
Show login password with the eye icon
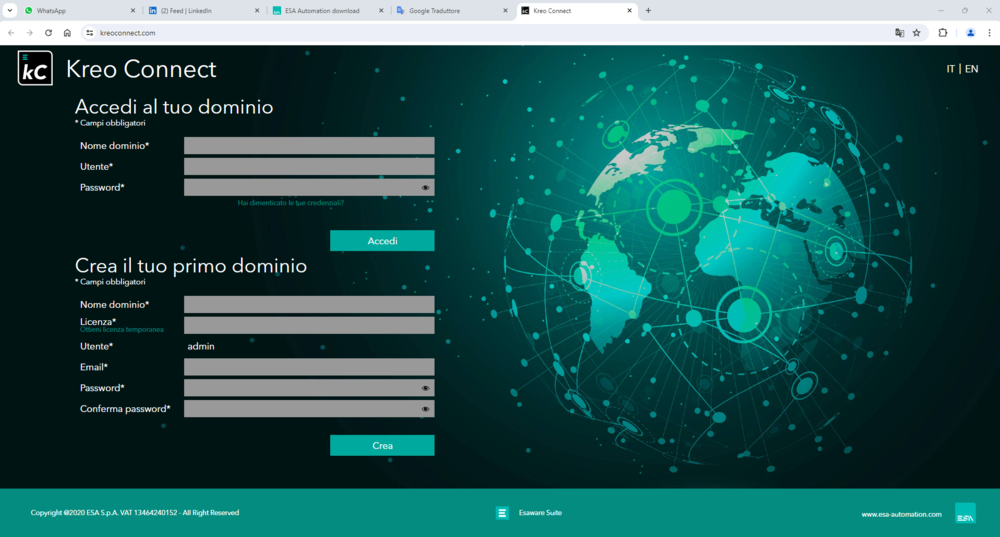click(425, 188)
